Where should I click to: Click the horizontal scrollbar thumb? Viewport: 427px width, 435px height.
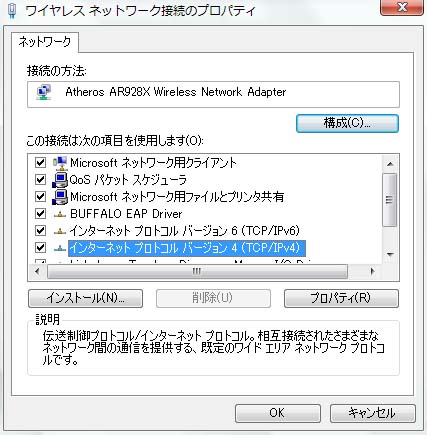pyautogui.click(x=197, y=271)
